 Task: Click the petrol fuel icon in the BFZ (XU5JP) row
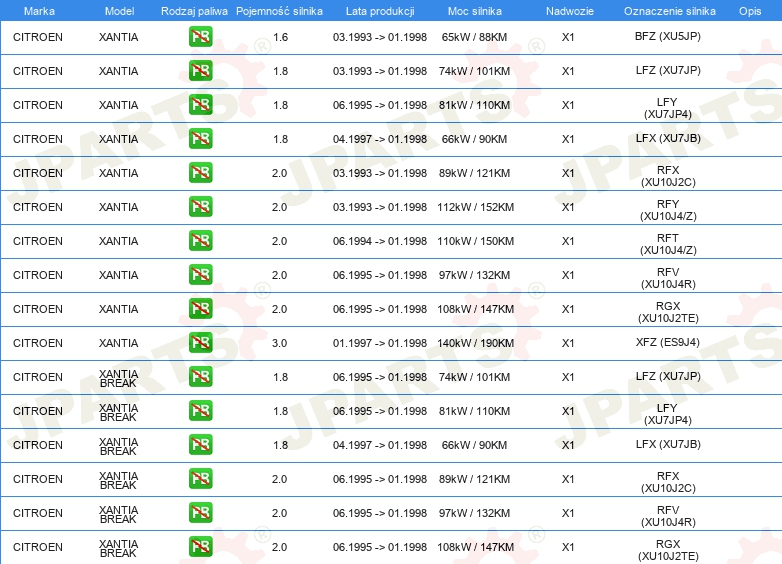200,37
